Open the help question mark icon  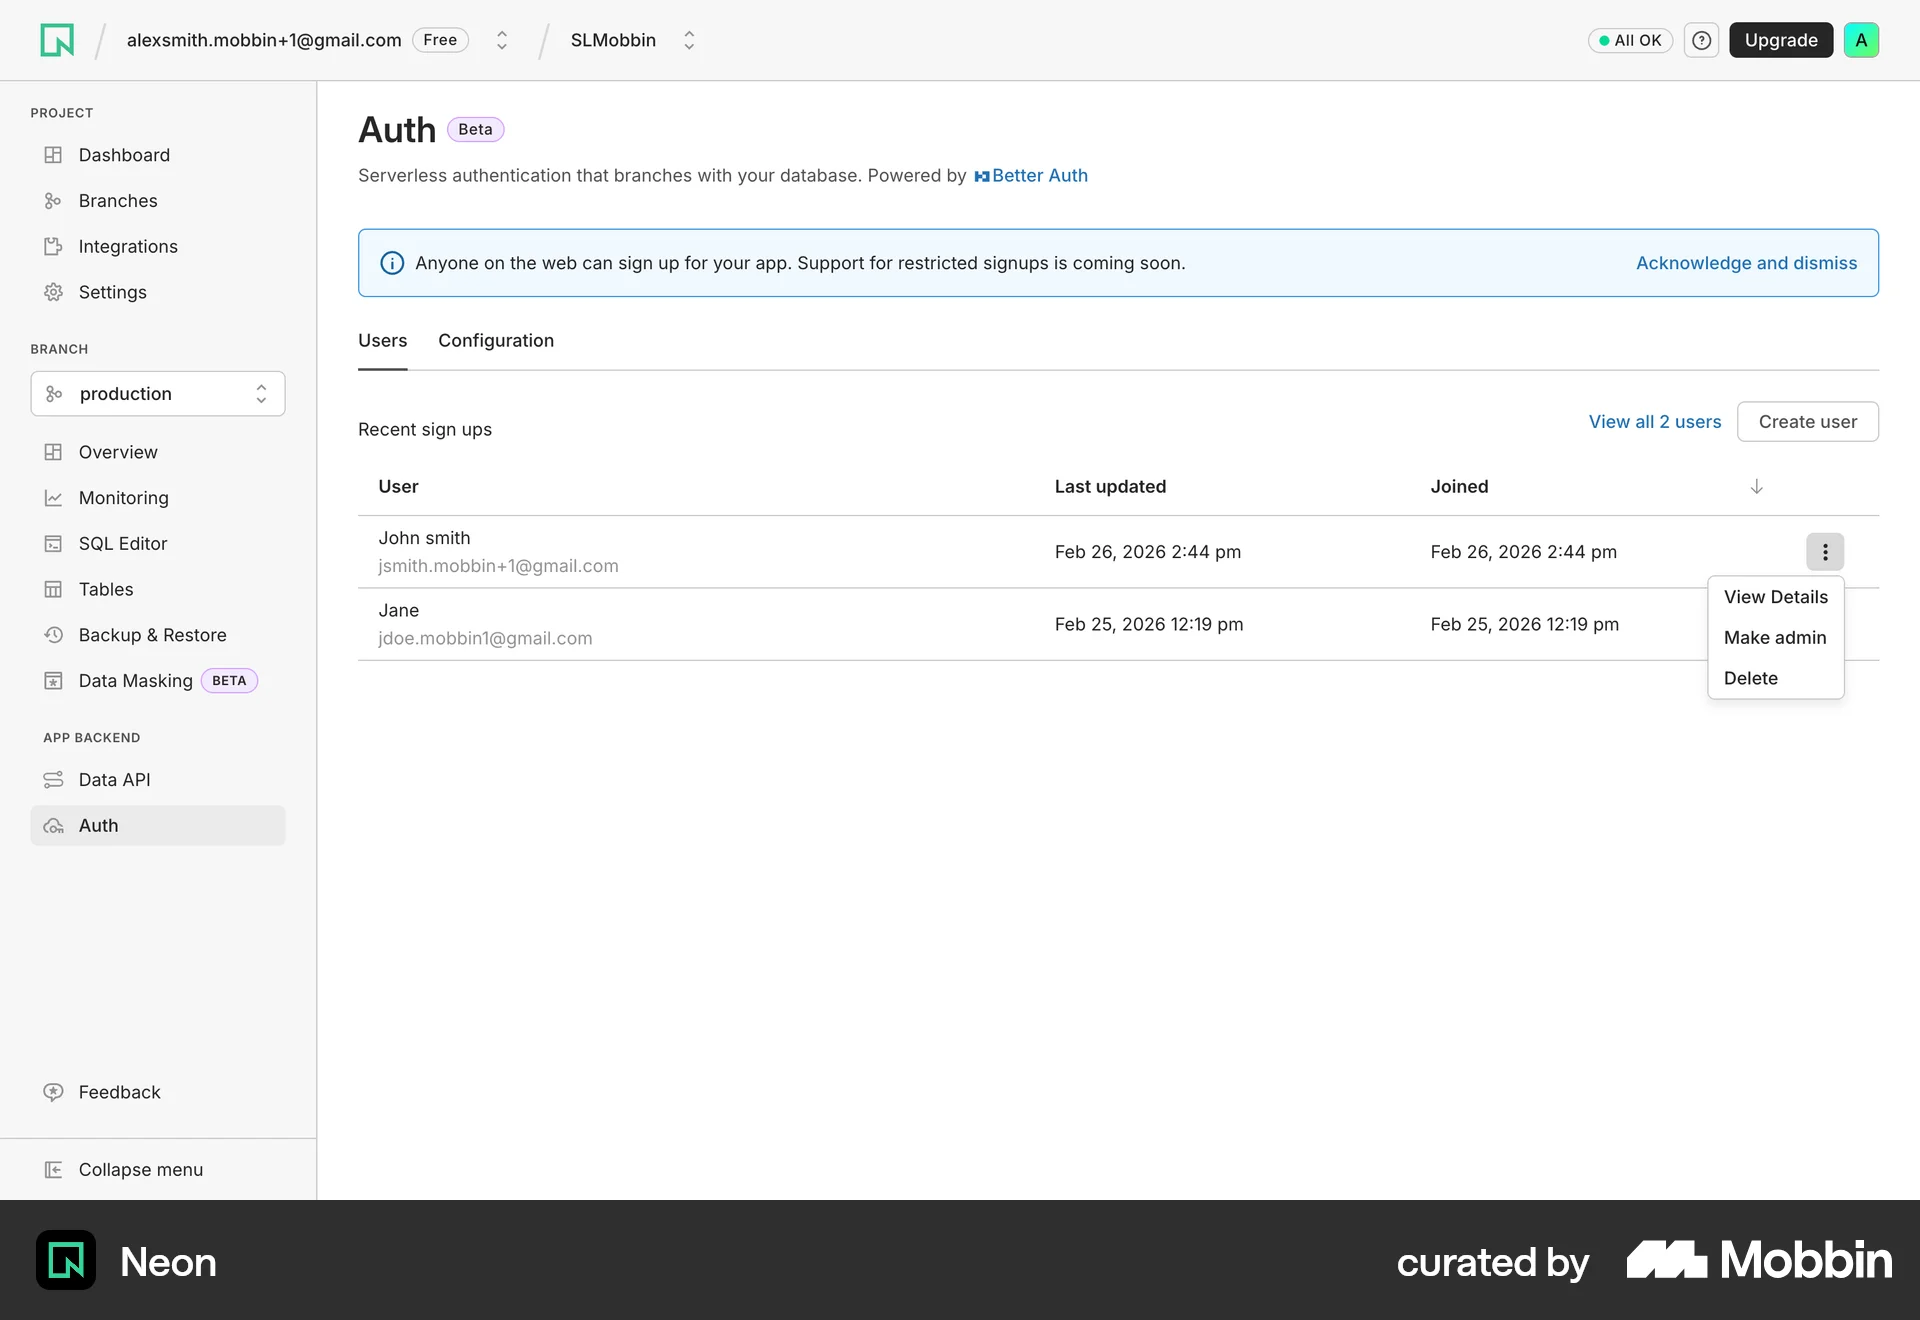1701,40
